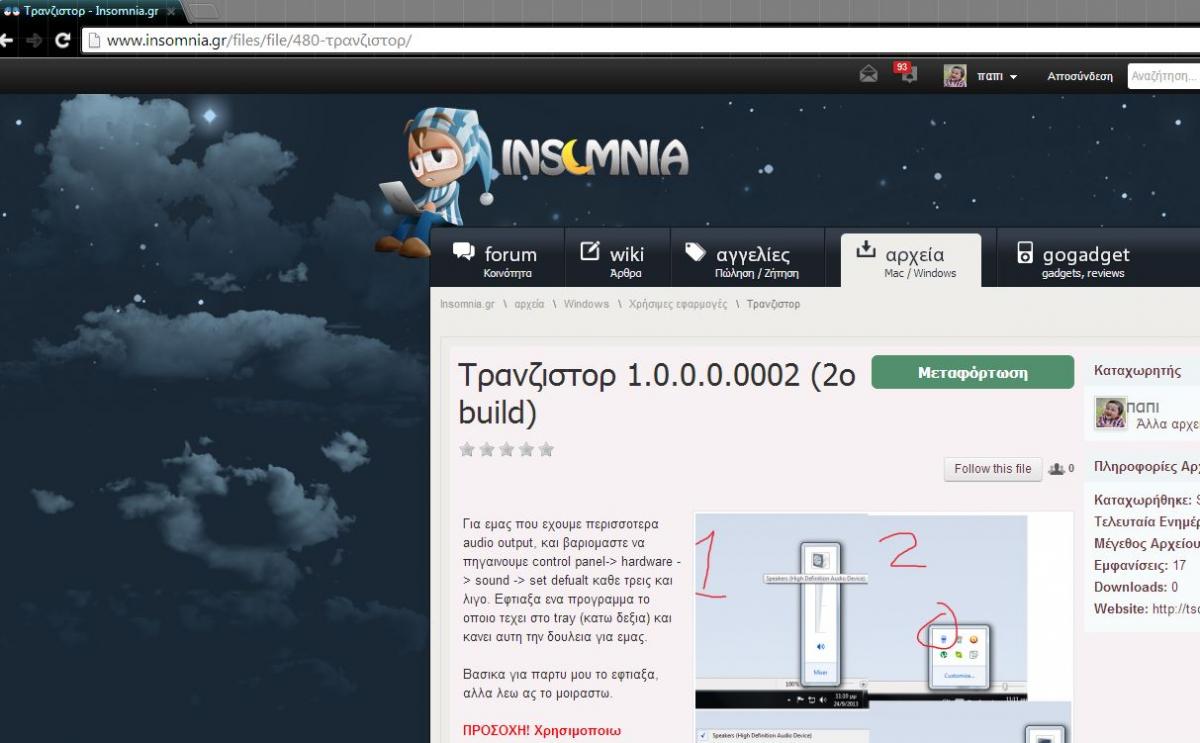Open the screenshot thumbnail with red numbers
This screenshot has height=743, width=1200.
click(x=861, y=611)
